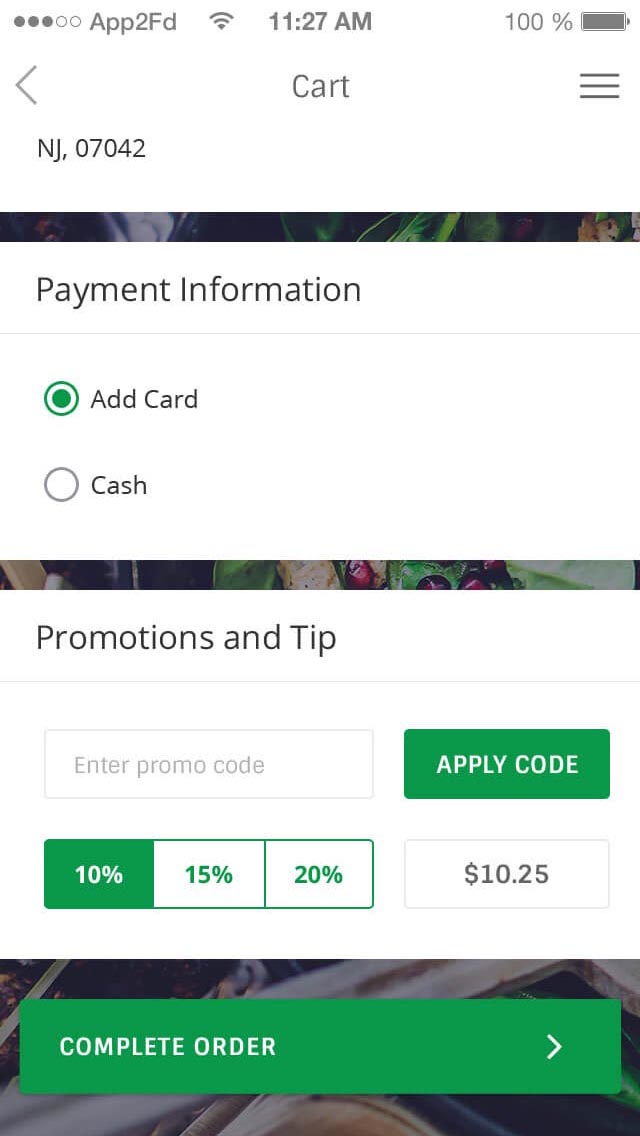Click the arrow on Complete Order
The width and height of the screenshot is (640, 1136).
[554, 1046]
